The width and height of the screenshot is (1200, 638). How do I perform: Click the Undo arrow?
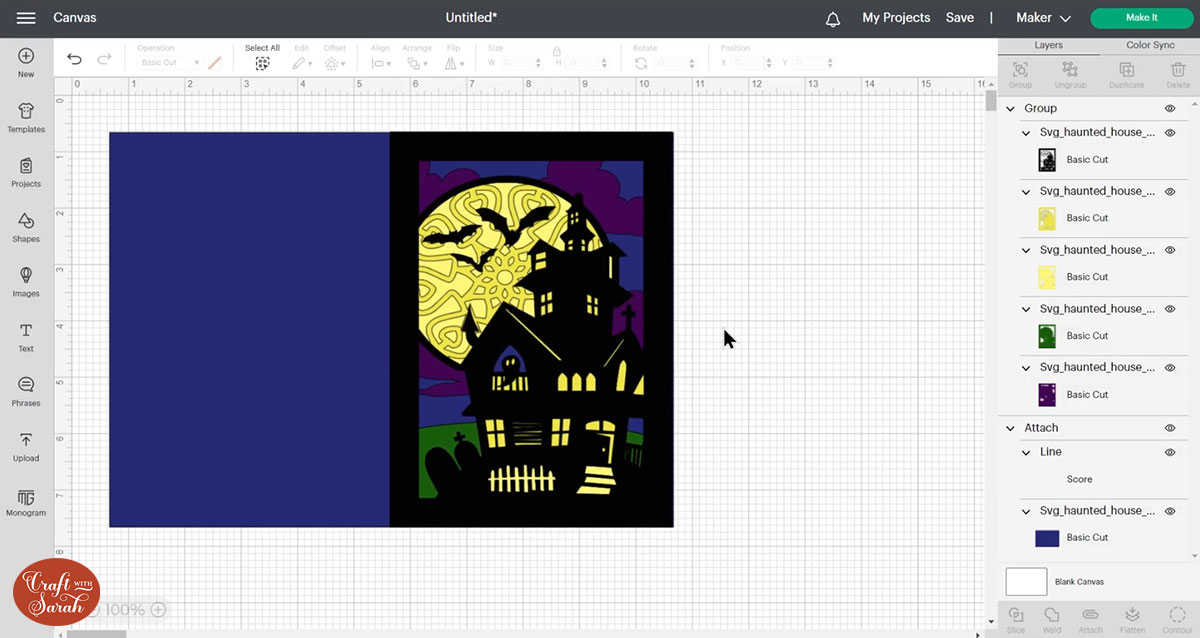[x=74, y=60]
